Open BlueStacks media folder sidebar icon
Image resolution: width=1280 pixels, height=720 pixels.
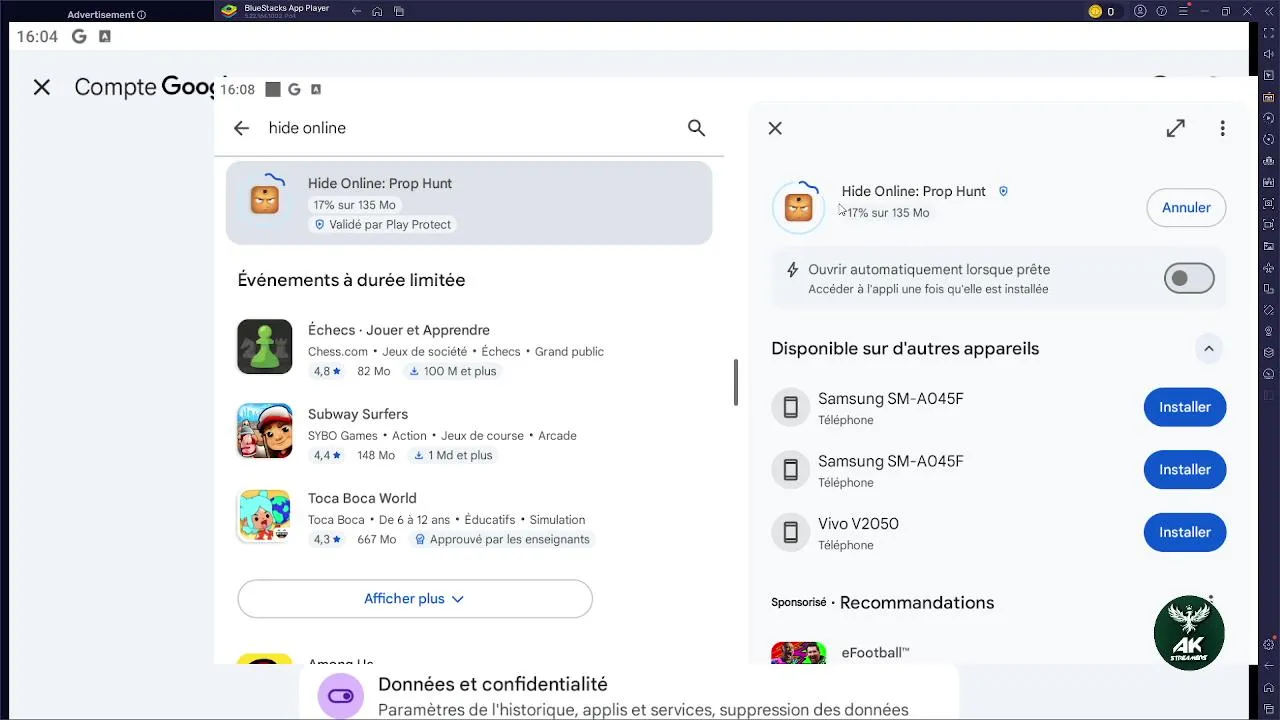(x=1269, y=246)
